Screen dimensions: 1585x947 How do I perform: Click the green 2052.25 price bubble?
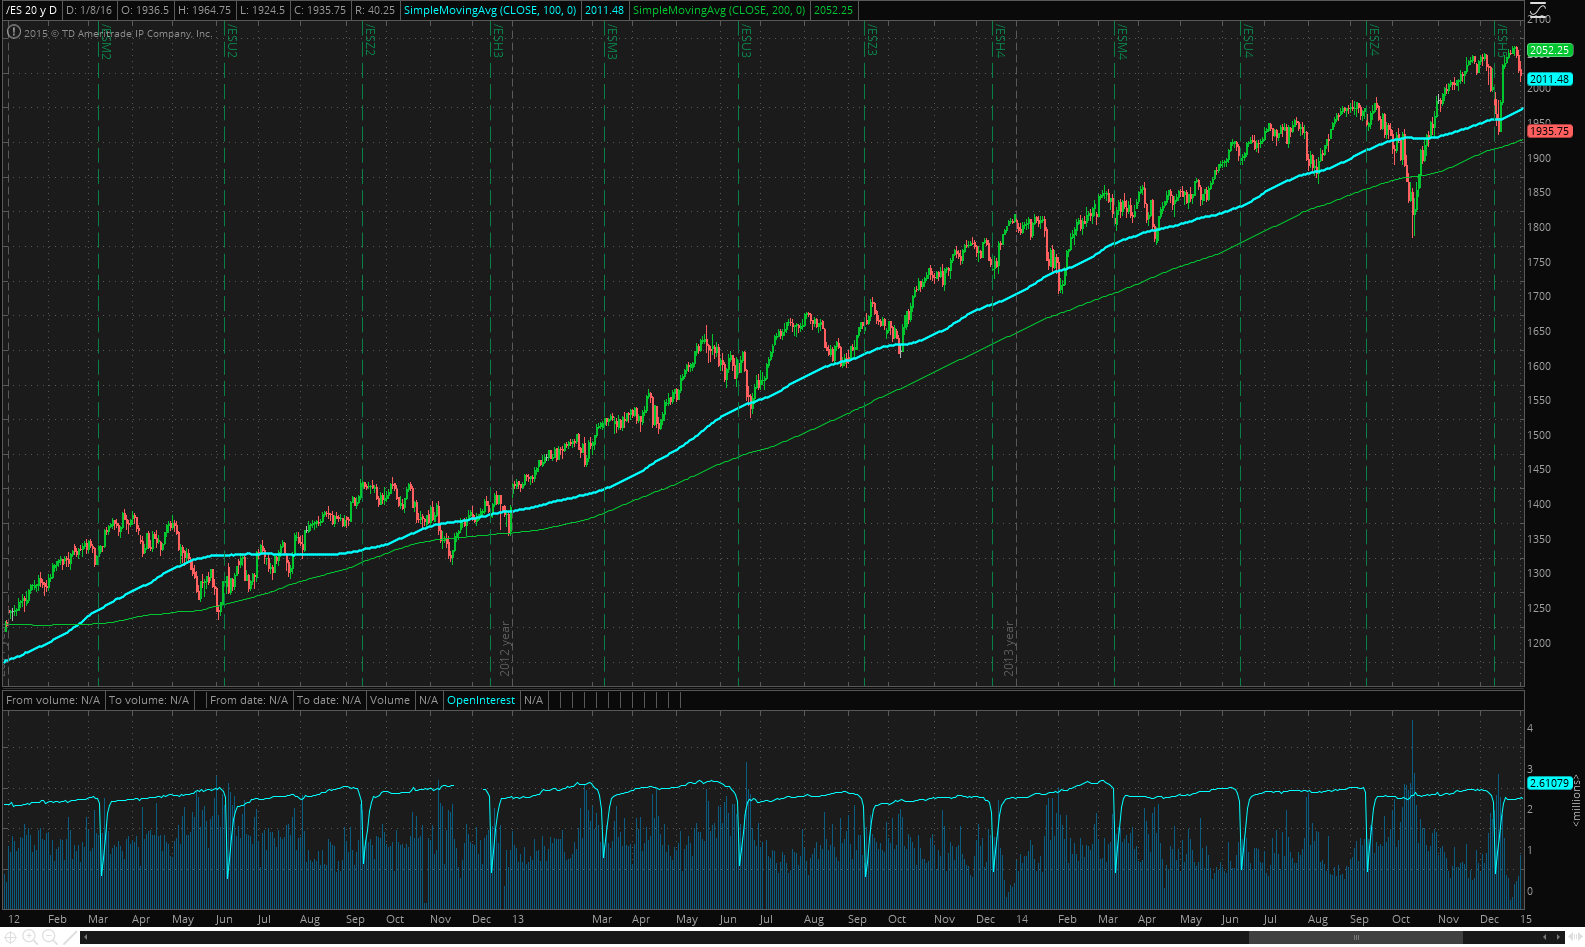(1550, 50)
